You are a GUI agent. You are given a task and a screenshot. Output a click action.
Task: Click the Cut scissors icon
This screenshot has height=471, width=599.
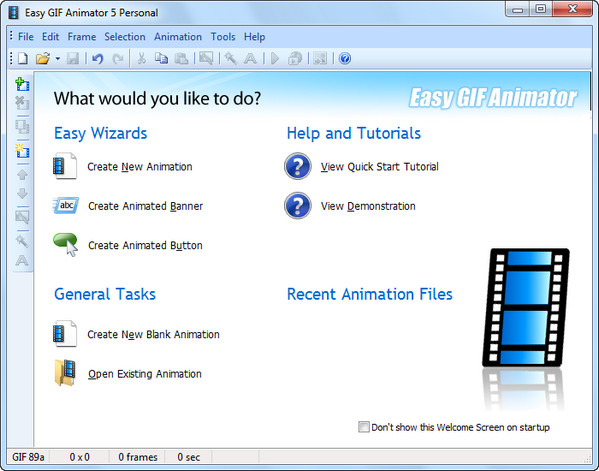(141, 58)
